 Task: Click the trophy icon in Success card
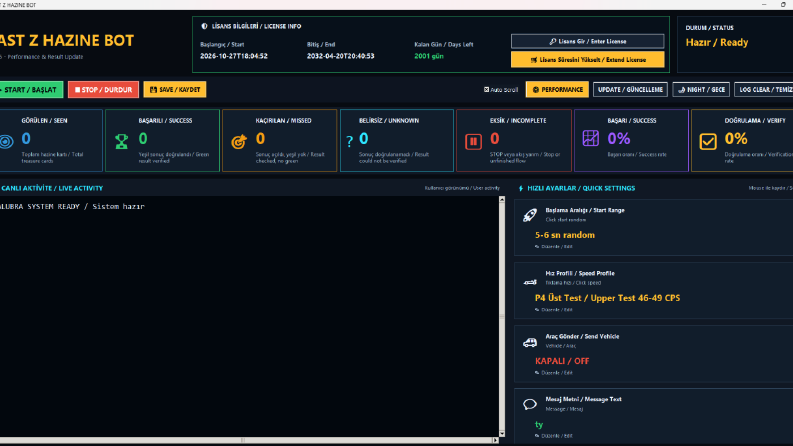pos(121,141)
